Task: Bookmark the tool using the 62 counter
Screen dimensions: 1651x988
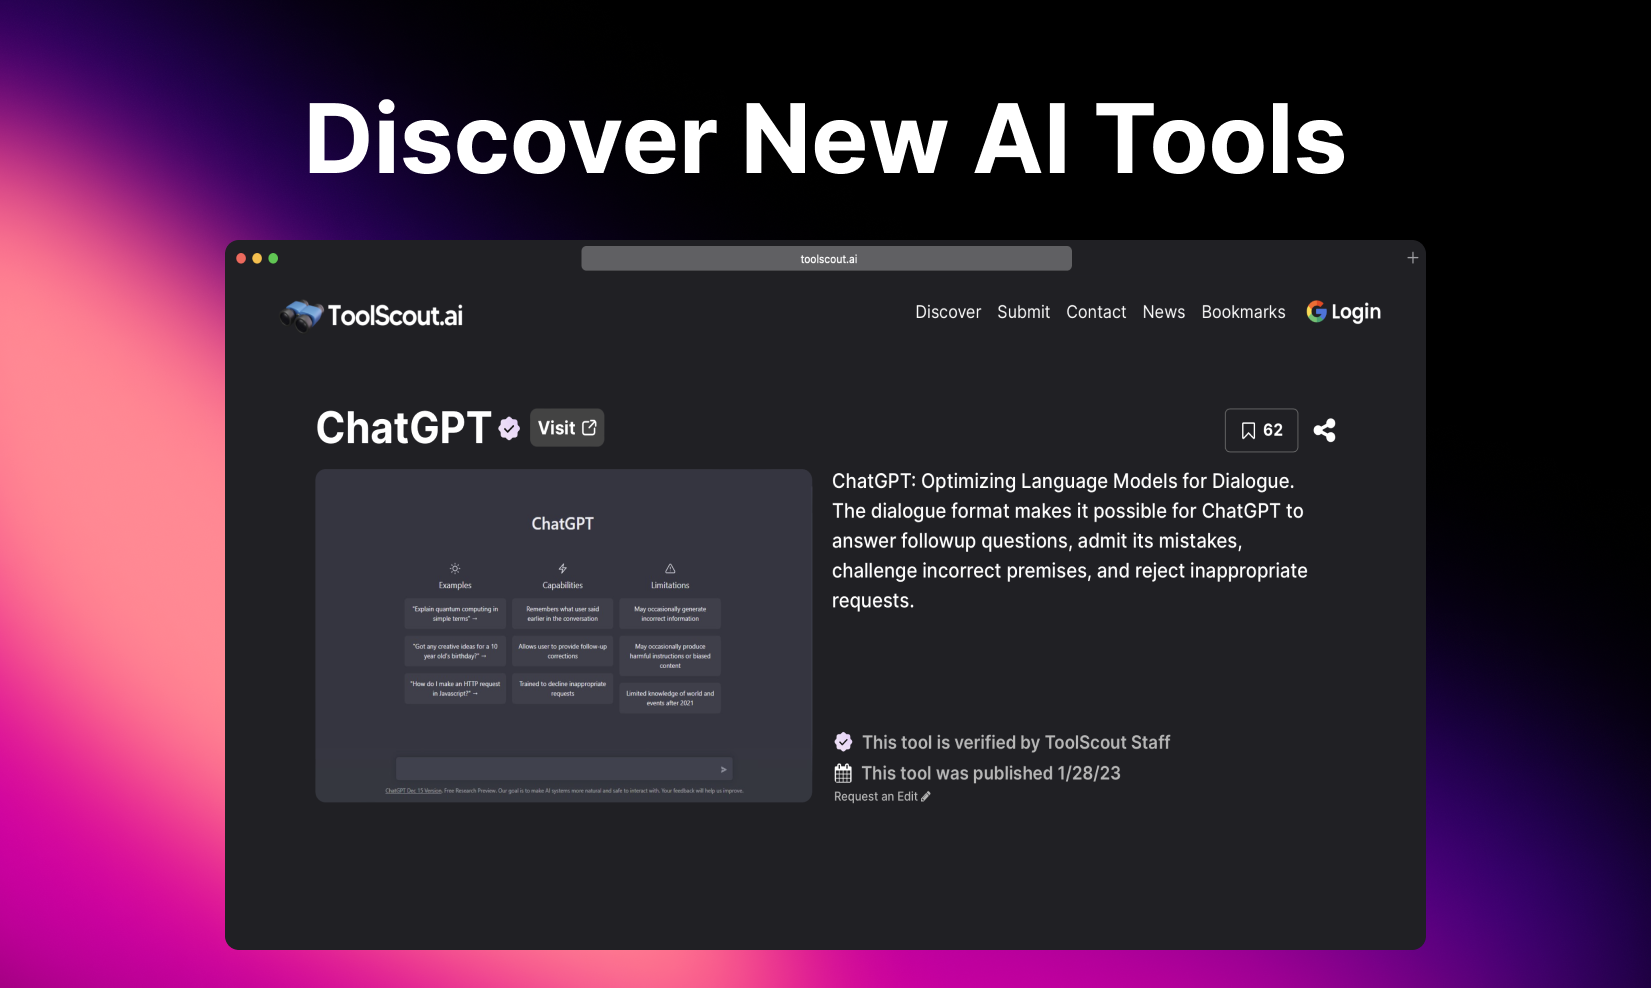Action: point(1261,430)
